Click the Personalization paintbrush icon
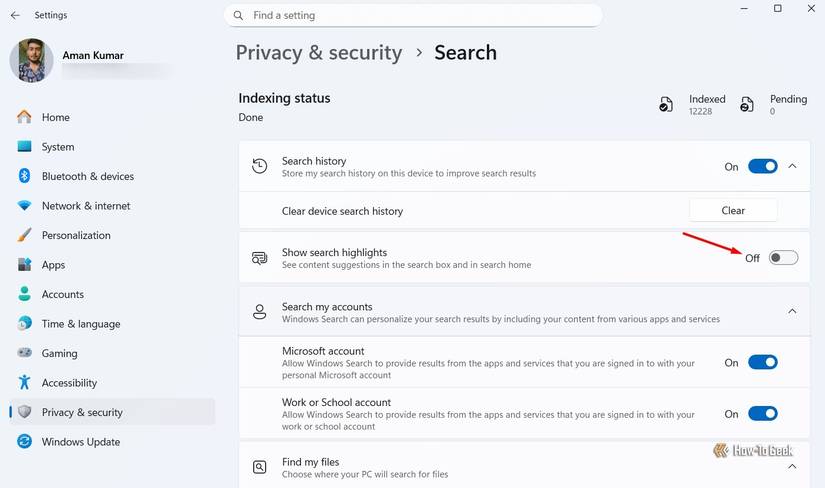825x488 pixels. point(25,235)
